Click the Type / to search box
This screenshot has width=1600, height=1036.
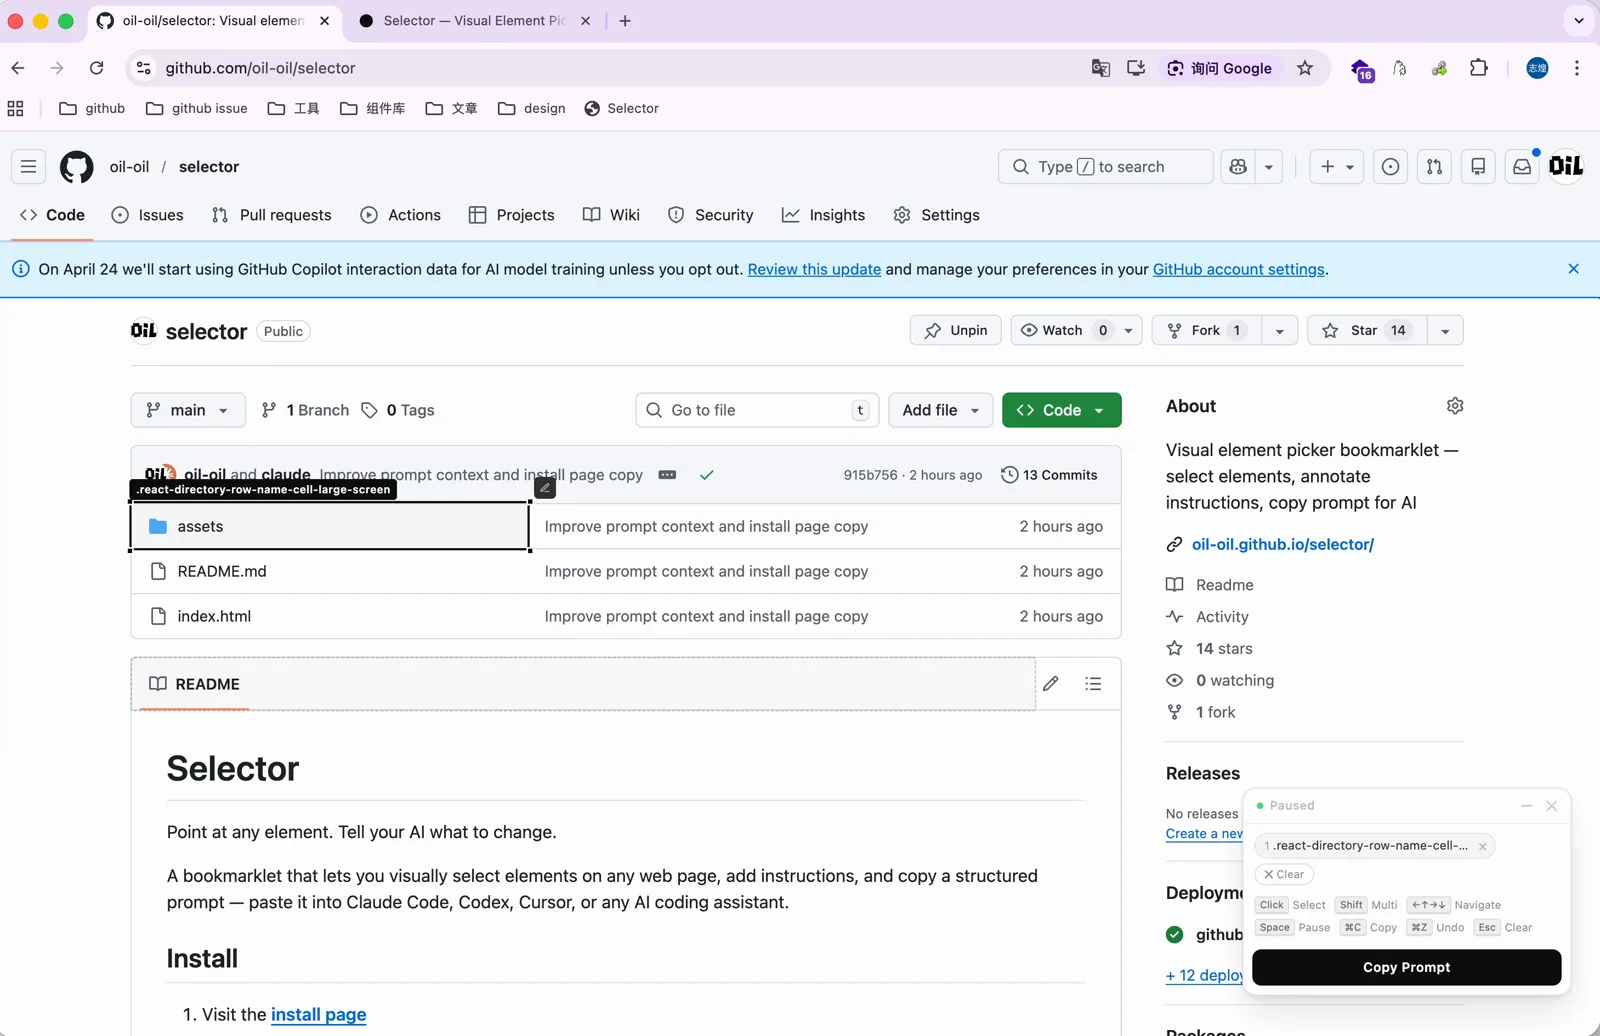tap(1105, 167)
